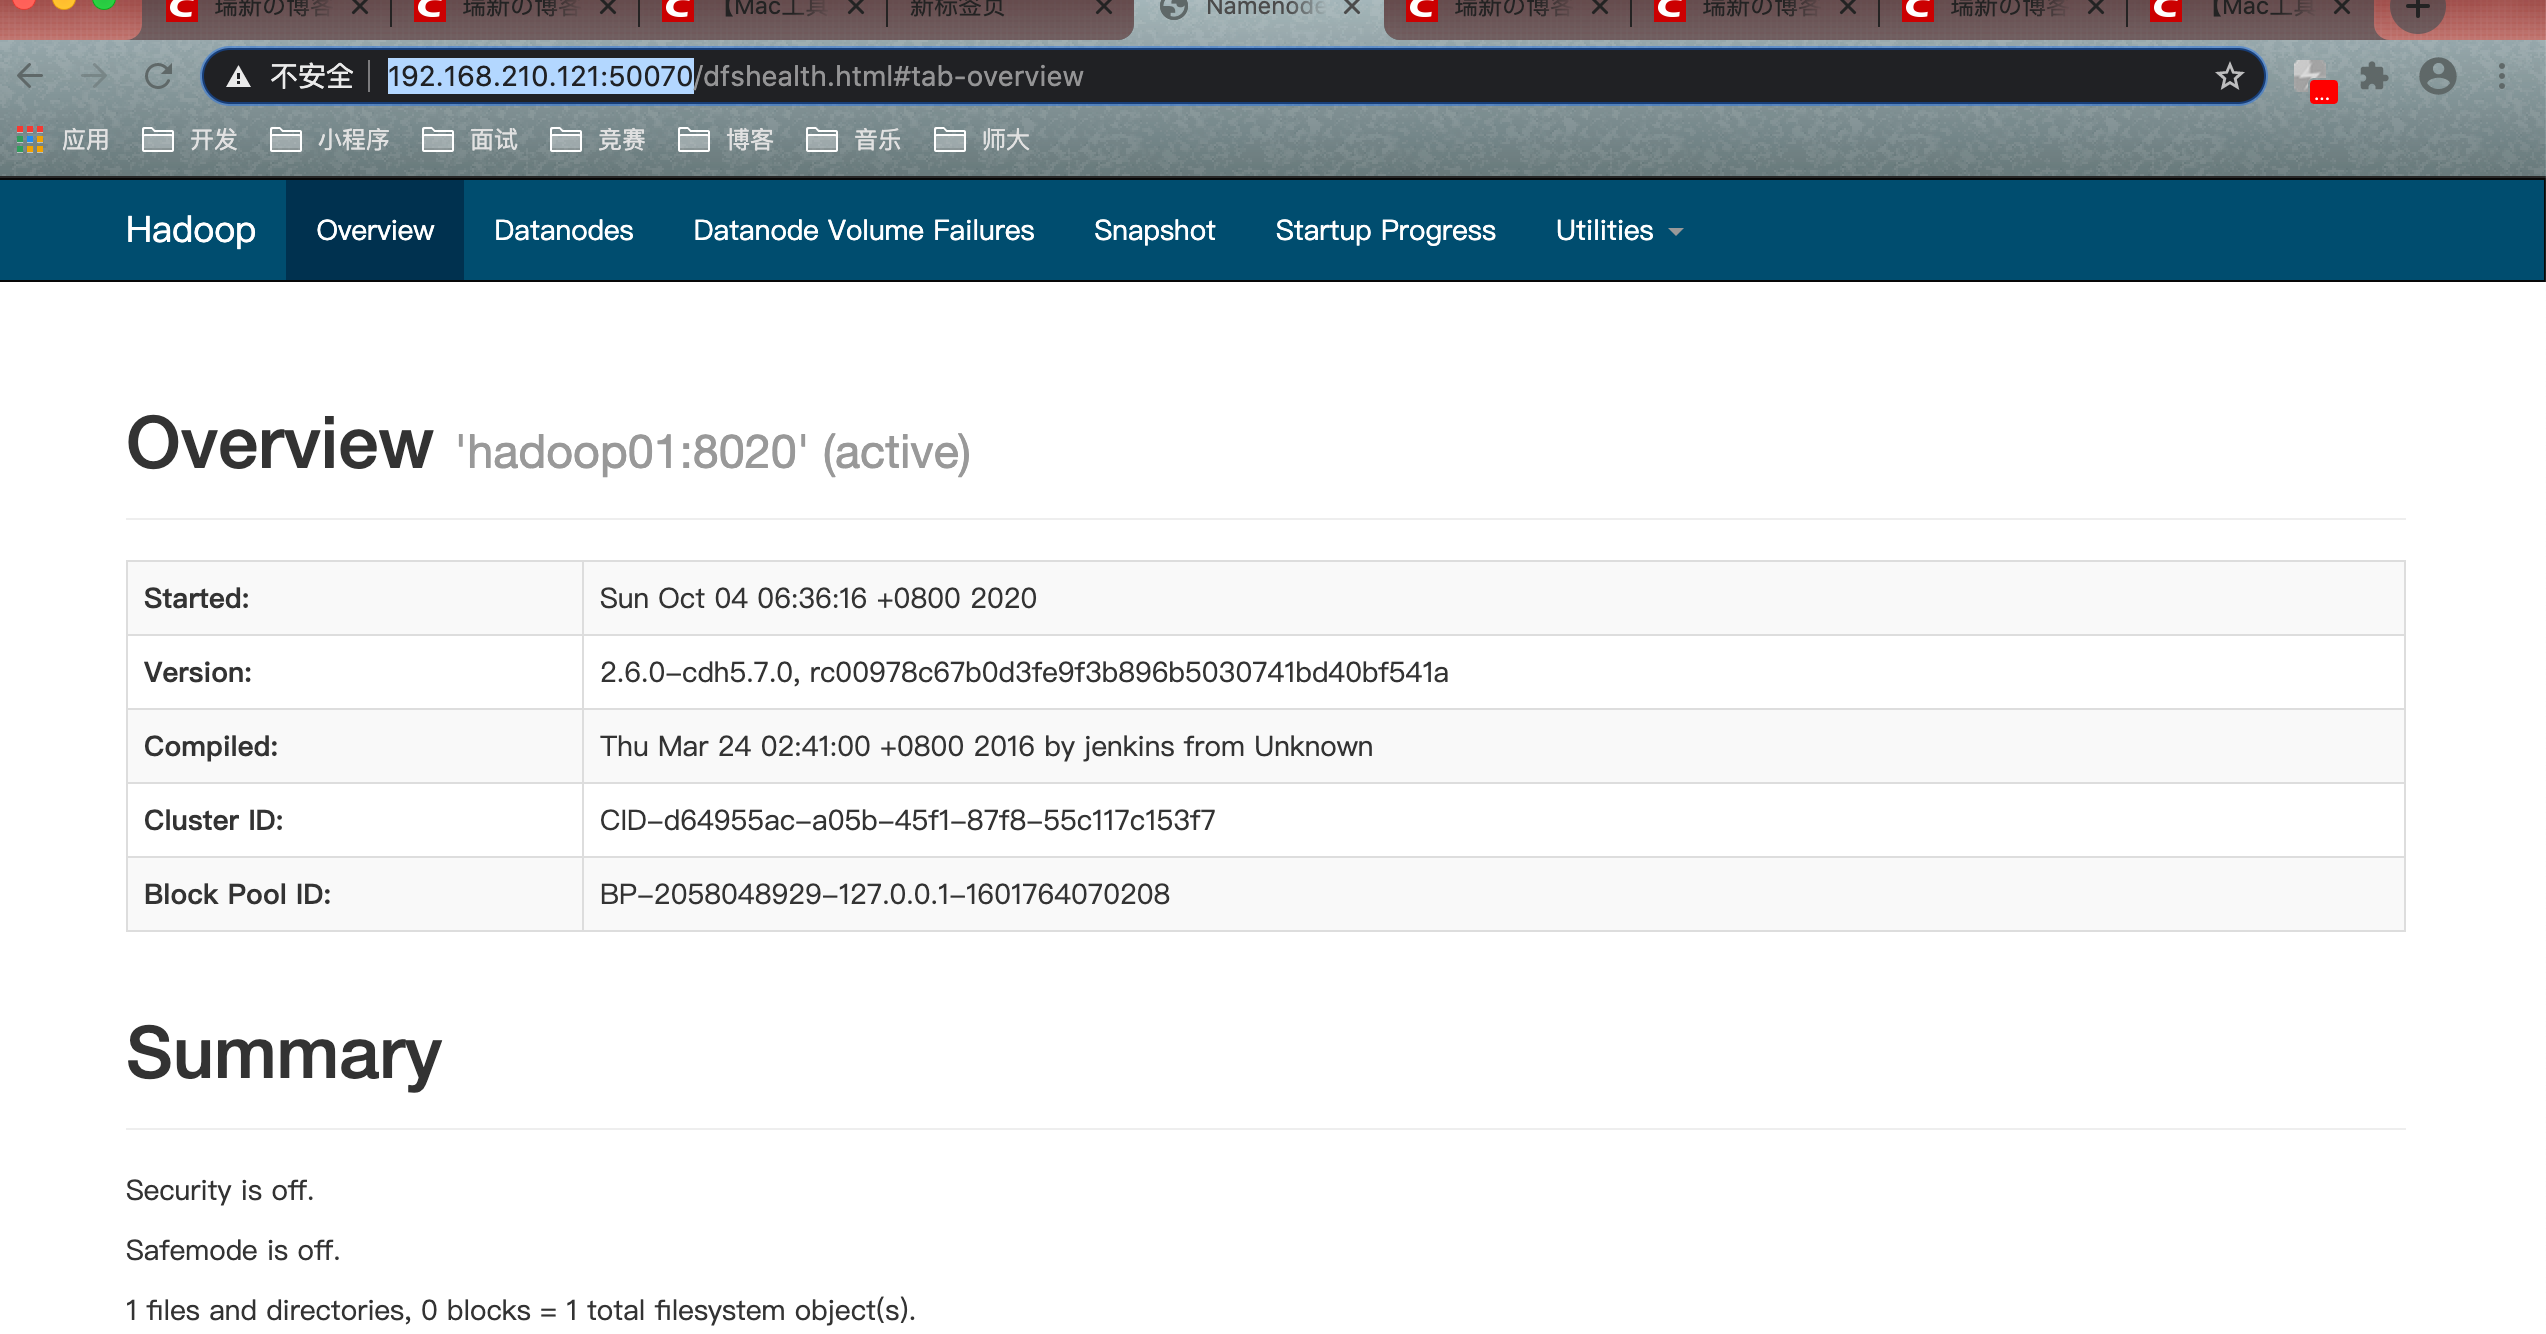Open the 师大 bookmark folder
This screenshot has height=1334, width=2546.
click(x=982, y=139)
